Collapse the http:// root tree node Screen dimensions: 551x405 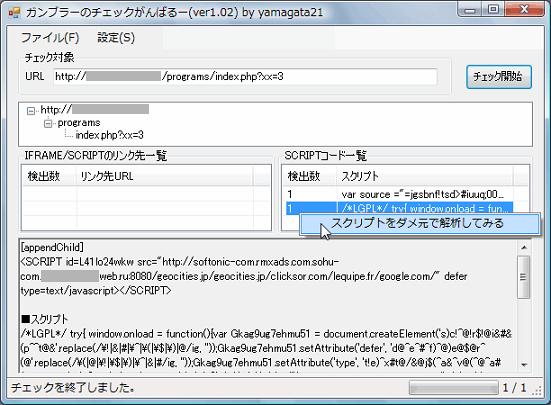31,111
